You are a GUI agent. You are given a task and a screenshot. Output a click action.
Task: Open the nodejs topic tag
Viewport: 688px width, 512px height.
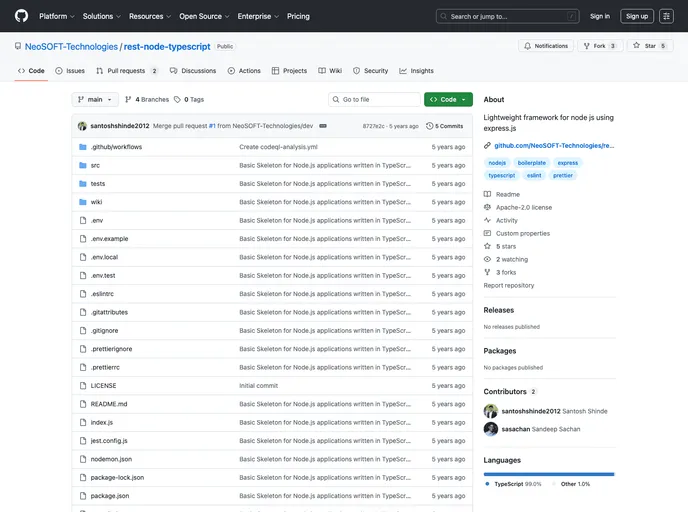tap(497, 162)
